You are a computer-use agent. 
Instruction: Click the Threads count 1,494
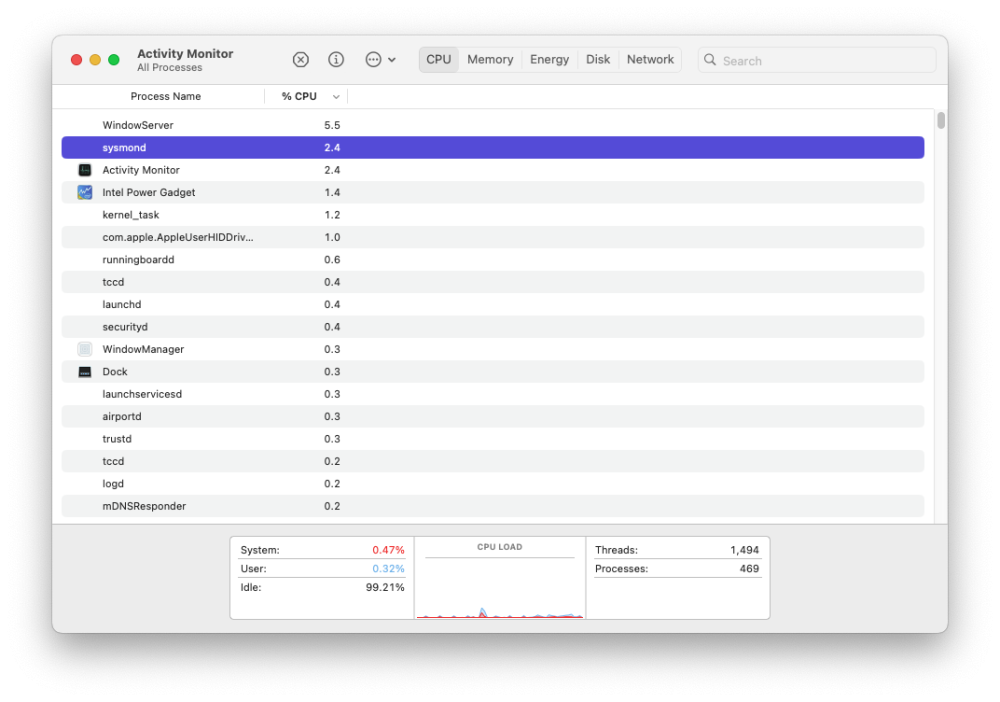click(x=744, y=550)
